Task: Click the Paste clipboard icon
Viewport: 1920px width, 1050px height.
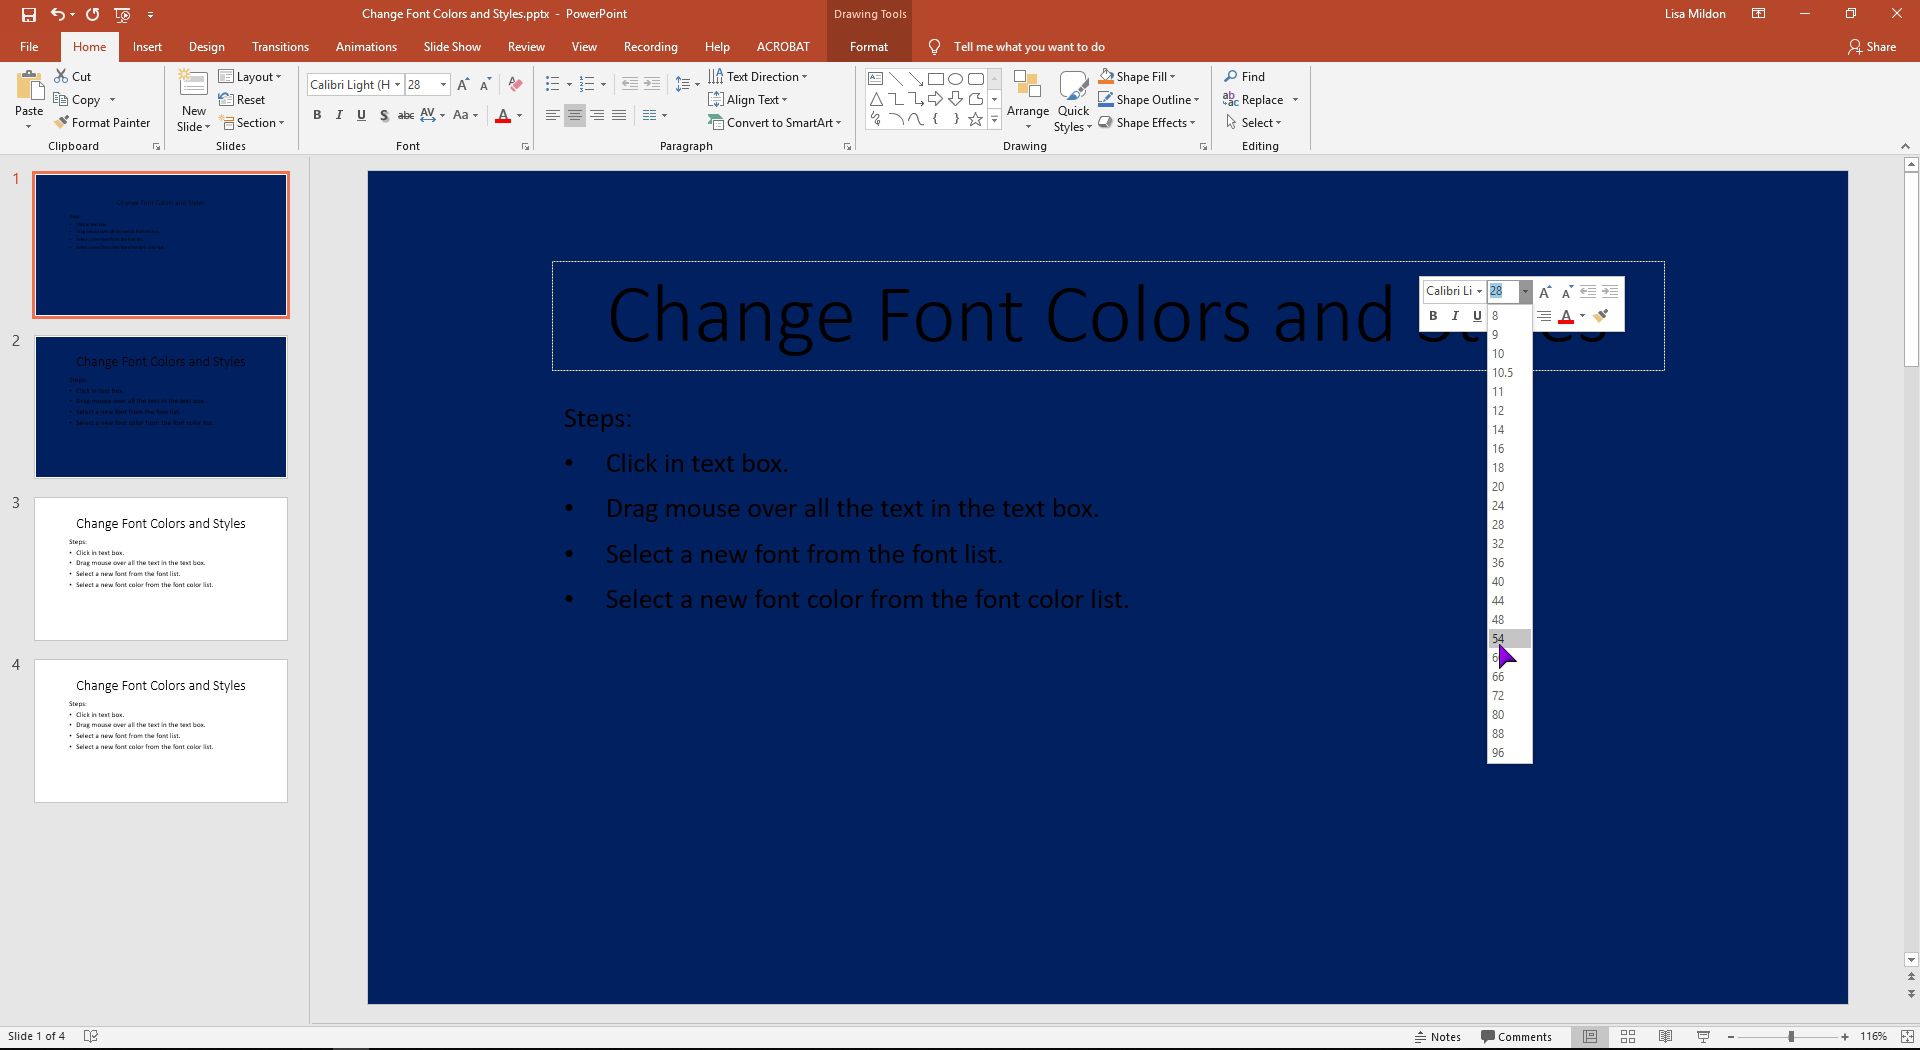Action: click(x=30, y=86)
